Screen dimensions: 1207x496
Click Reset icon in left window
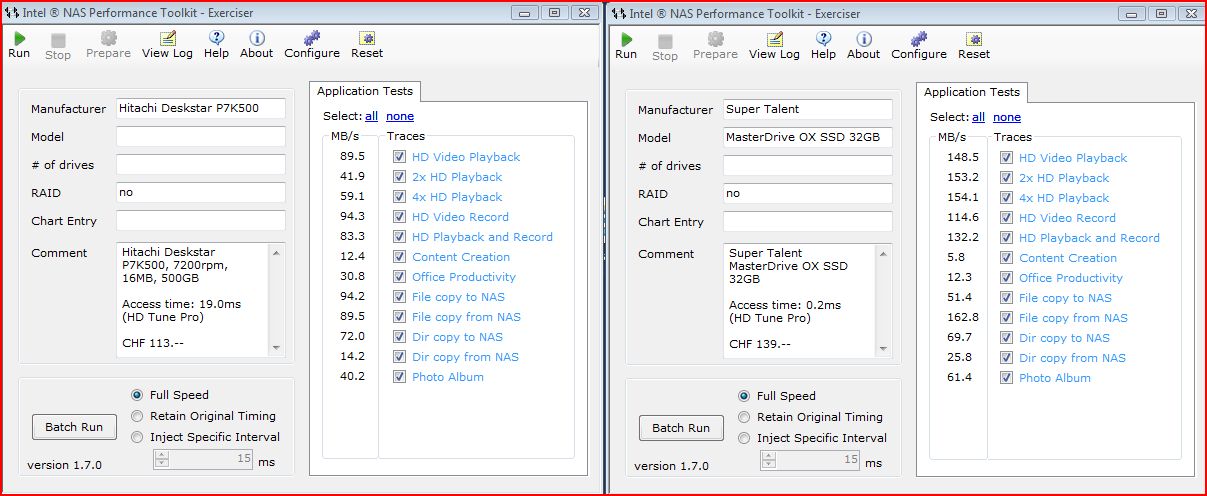(x=367, y=38)
